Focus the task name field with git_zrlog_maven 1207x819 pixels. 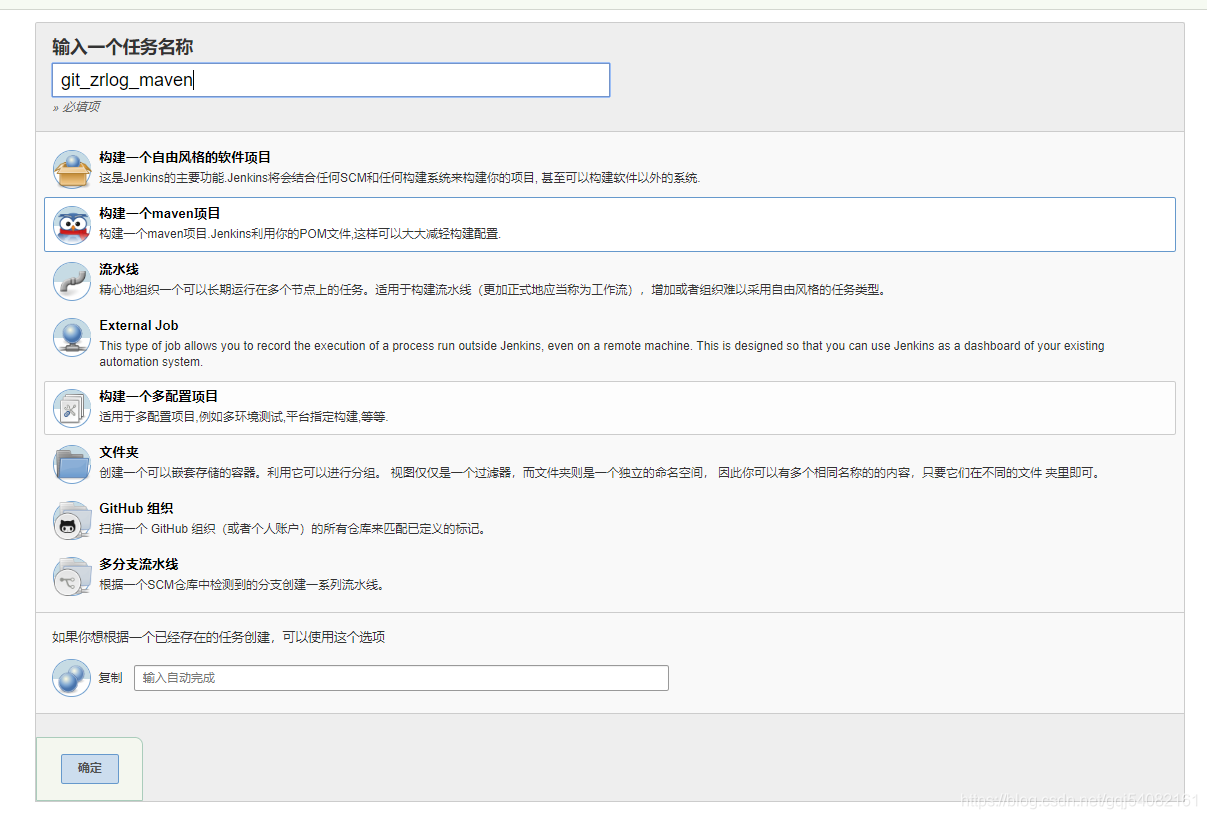[x=331, y=80]
